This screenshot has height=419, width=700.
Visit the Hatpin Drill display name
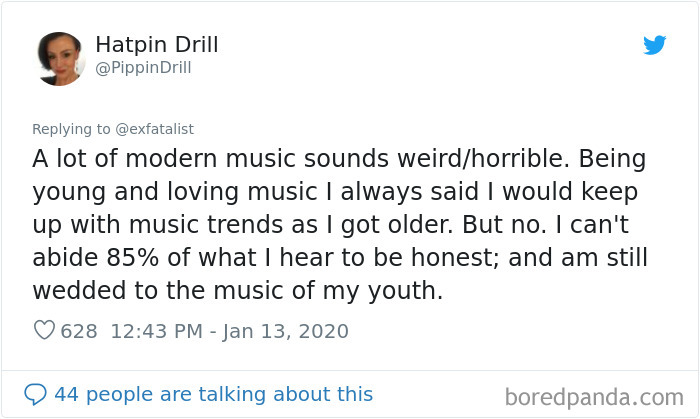[157, 44]
